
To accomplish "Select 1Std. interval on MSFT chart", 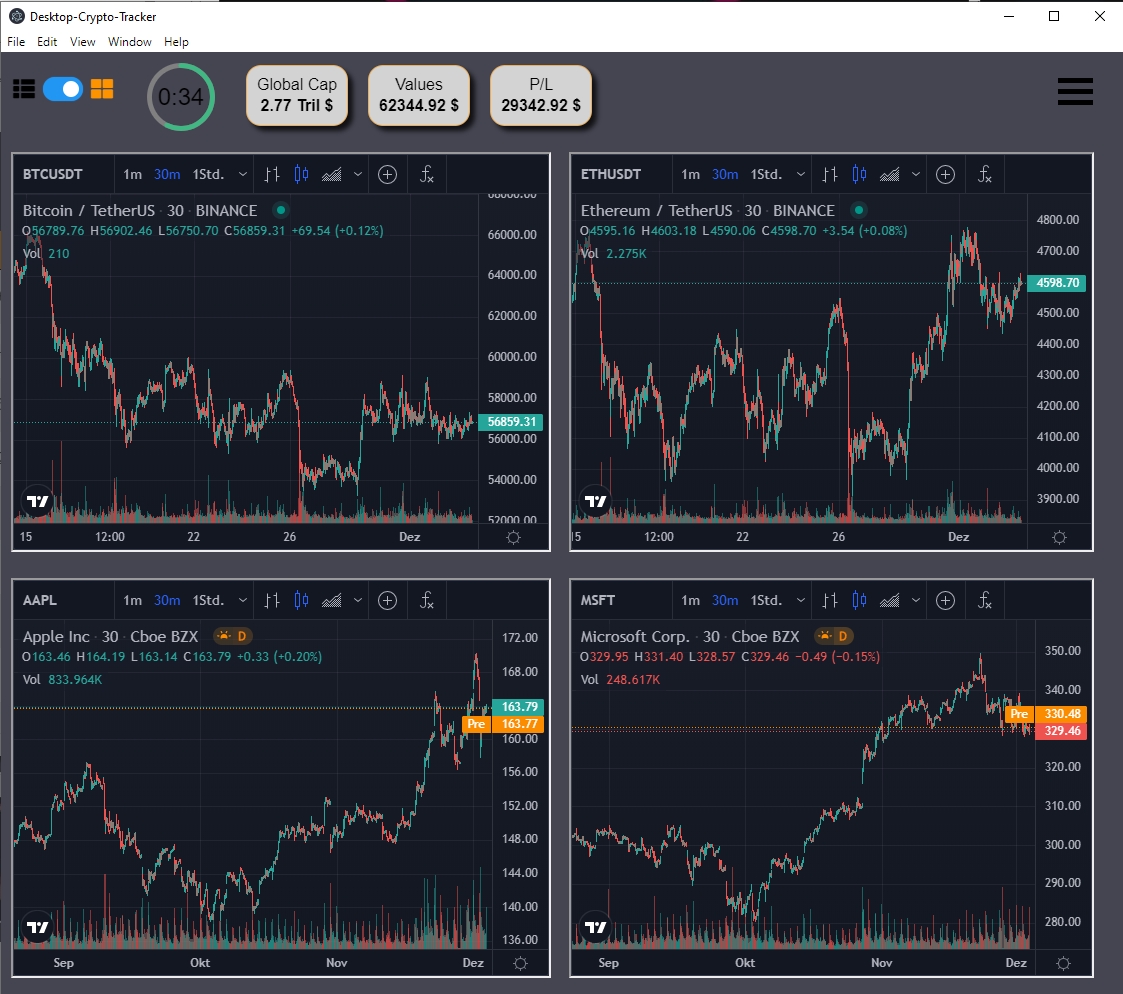I will click(766, 600).
